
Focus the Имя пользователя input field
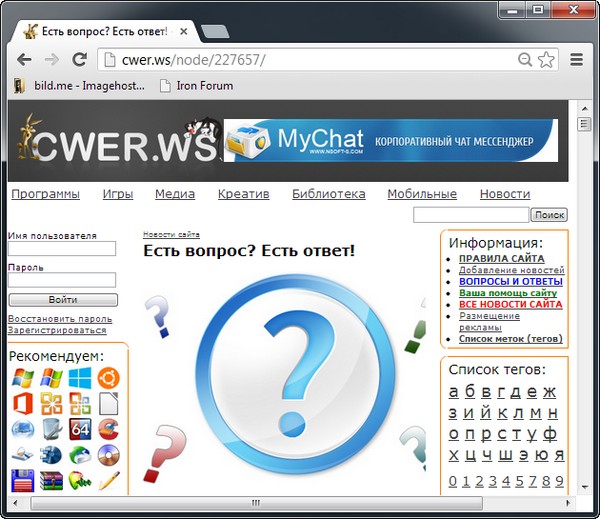(x=62, y=249)
